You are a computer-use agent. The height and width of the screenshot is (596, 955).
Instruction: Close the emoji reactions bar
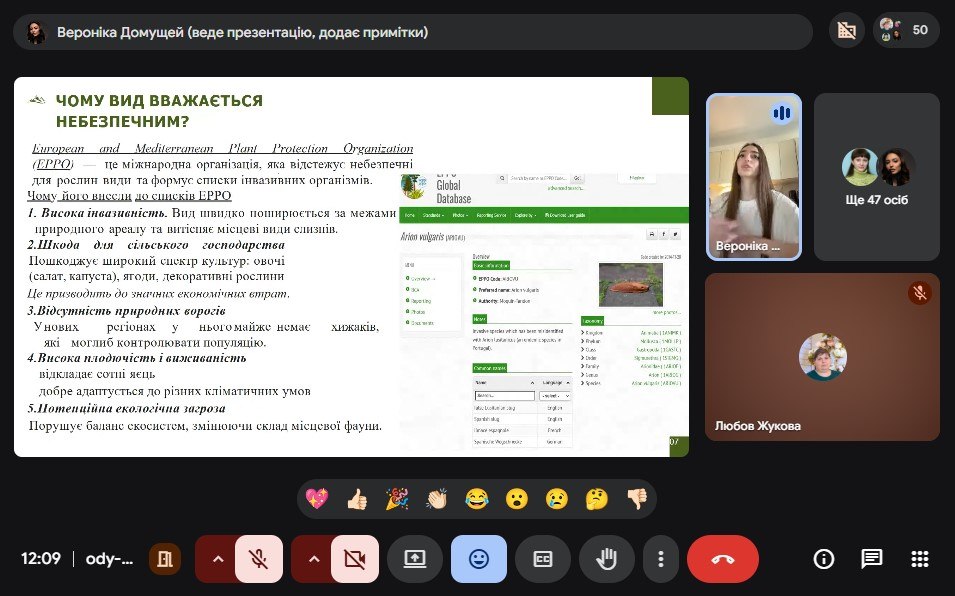[x=479, y=559]
